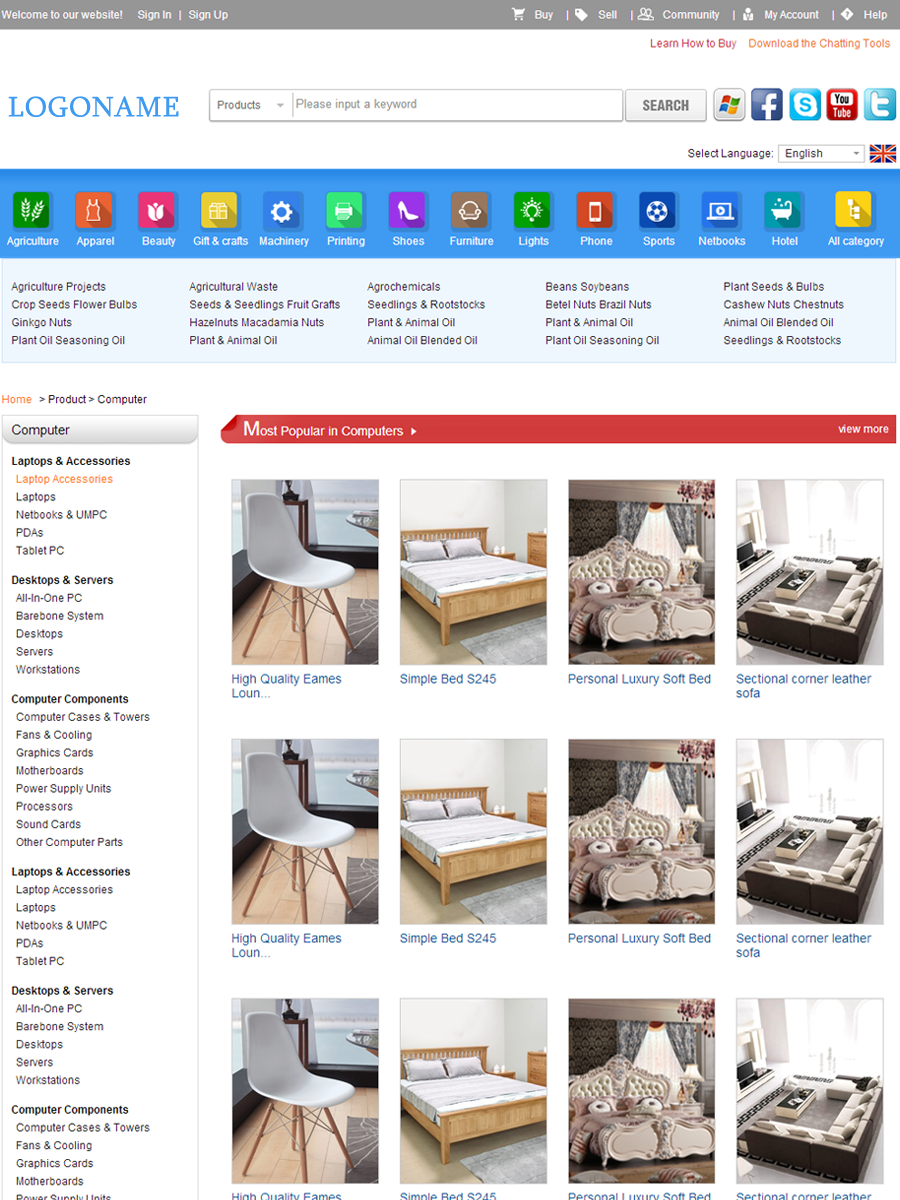Click Download the Chatting Tools link
This screenshot has width=900, height=1200.
pos(819,44)
